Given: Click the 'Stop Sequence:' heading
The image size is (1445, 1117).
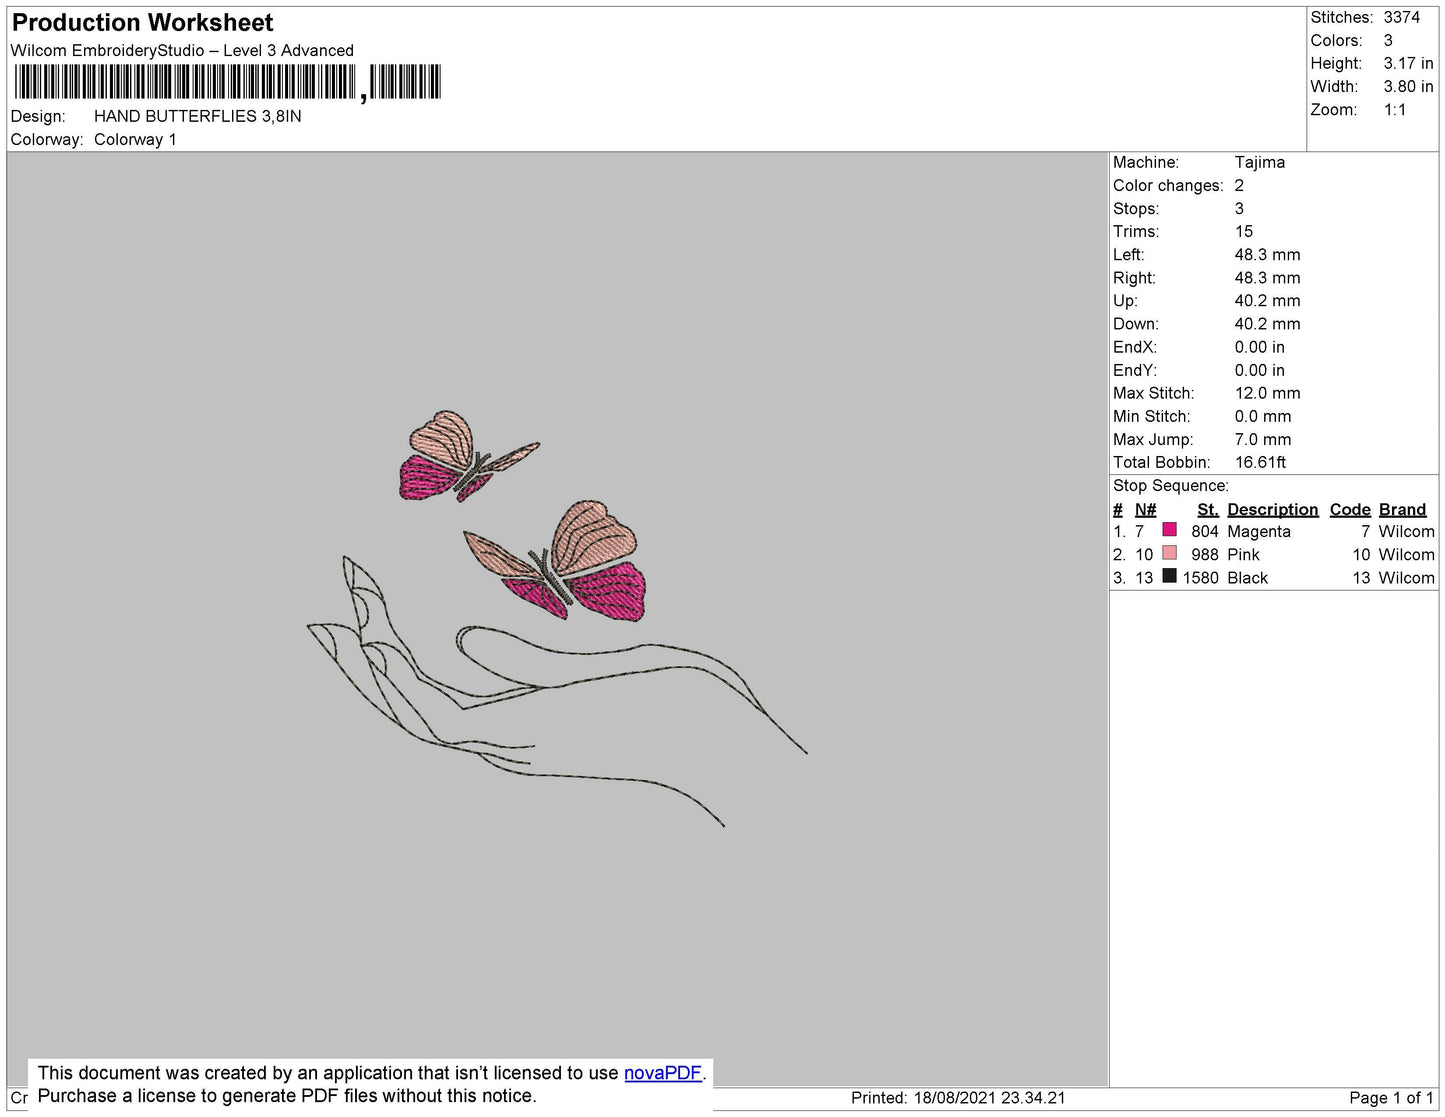Looking at the screenshot, I should [x=1171, y=486].
